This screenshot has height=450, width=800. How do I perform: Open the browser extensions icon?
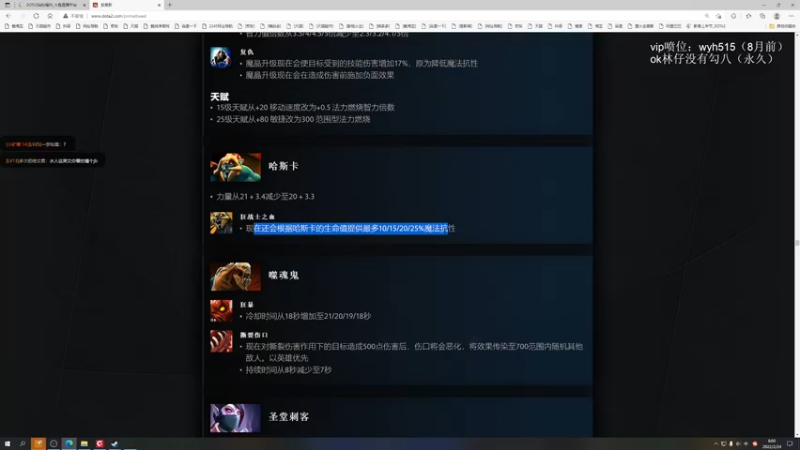733,16
